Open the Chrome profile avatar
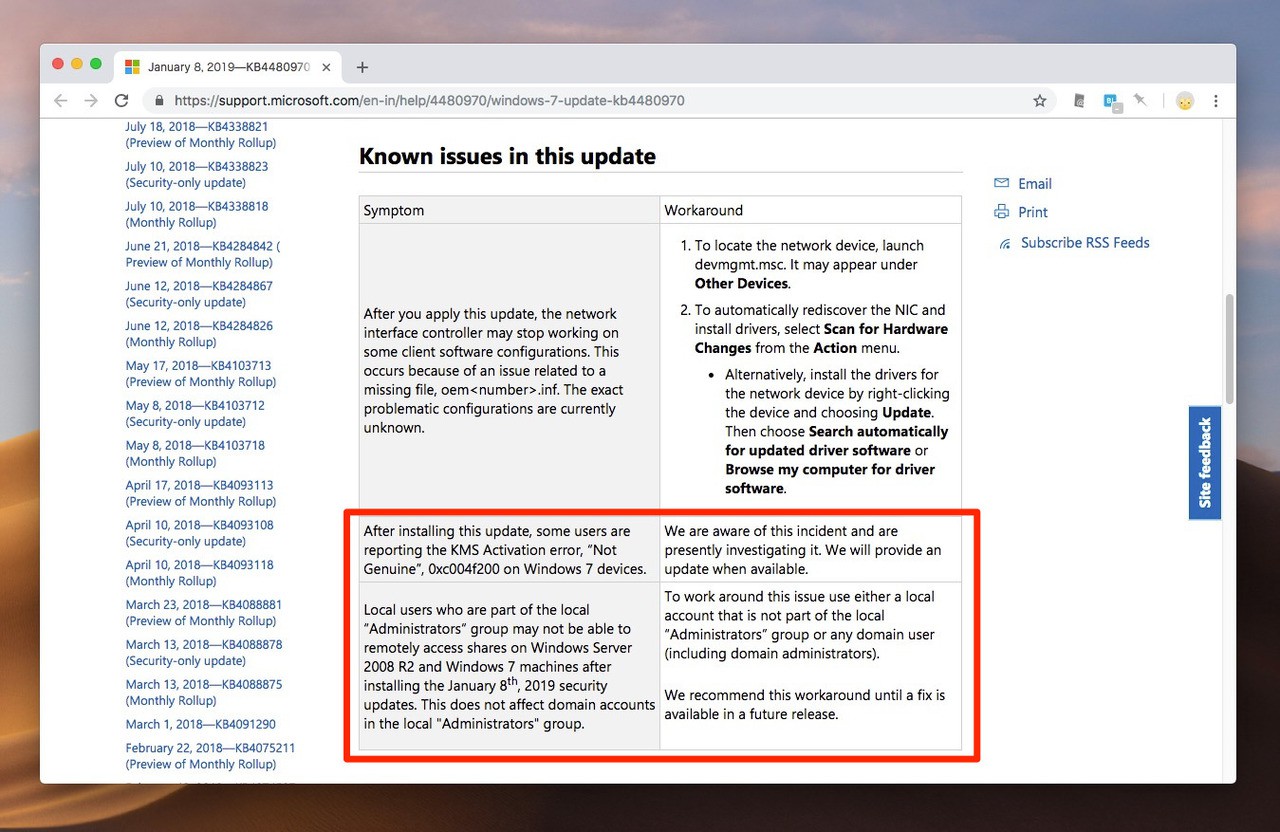This screenshot has height=832, width=1280. tap(1185, 101)
